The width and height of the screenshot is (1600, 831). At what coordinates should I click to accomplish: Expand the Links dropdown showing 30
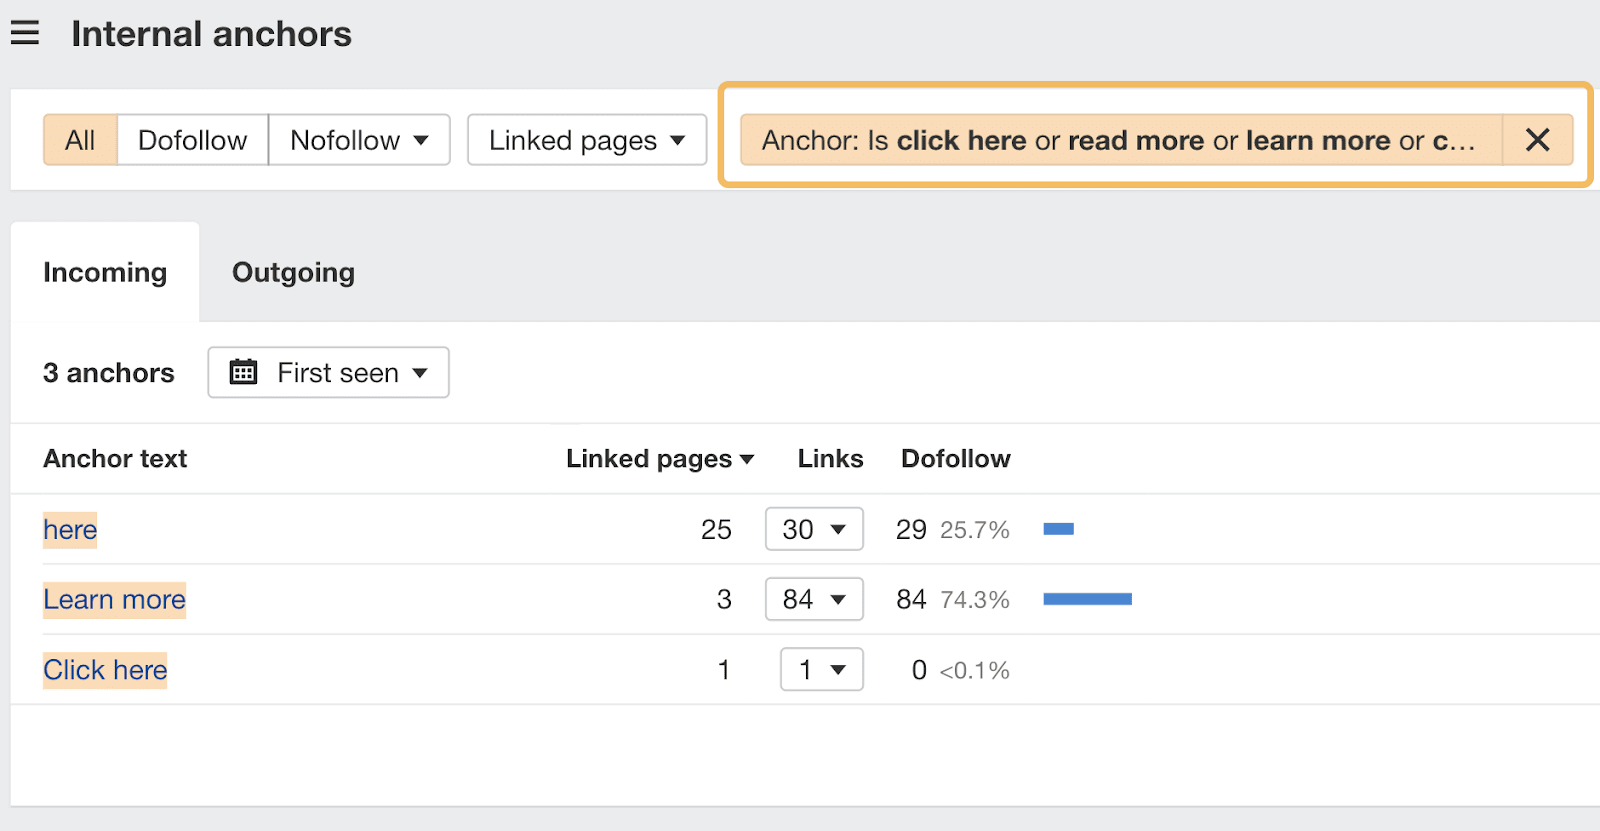click(x=813, y=529)
